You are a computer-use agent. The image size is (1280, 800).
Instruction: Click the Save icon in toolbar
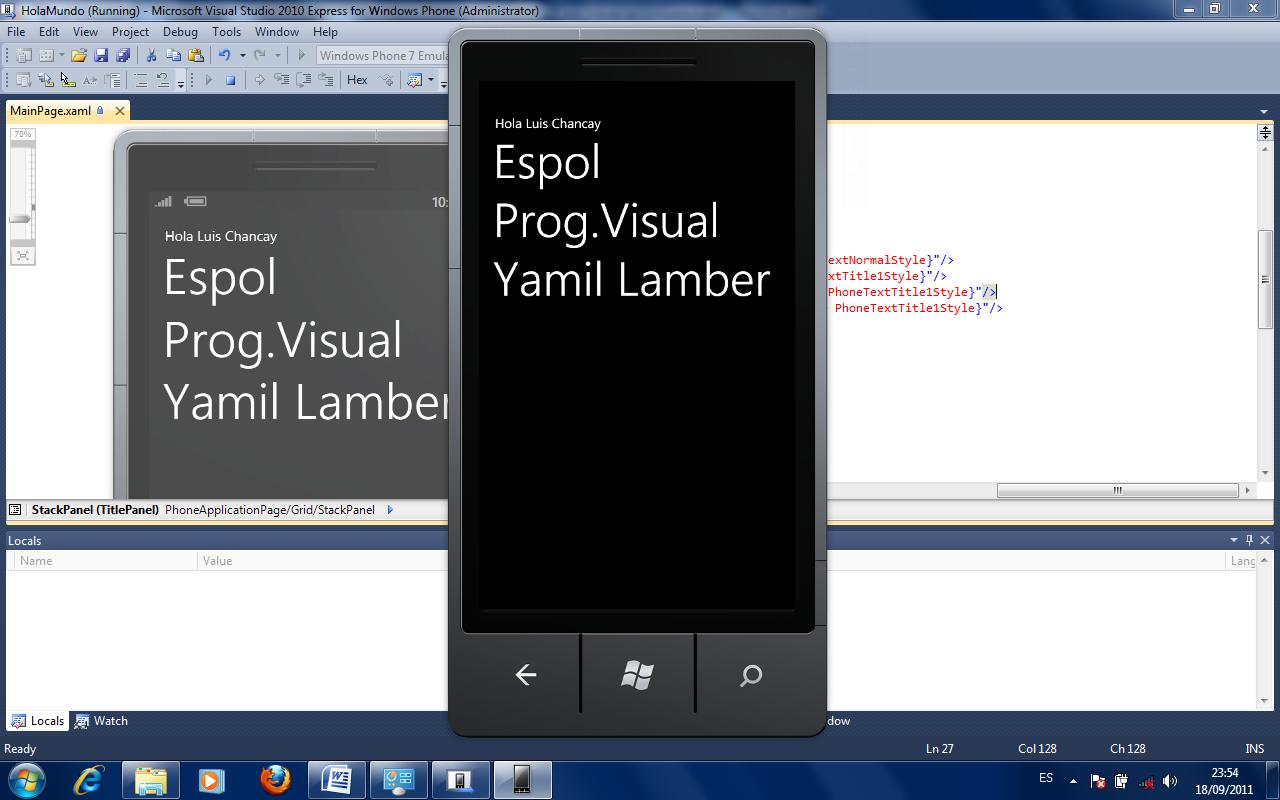pos(101,56)
